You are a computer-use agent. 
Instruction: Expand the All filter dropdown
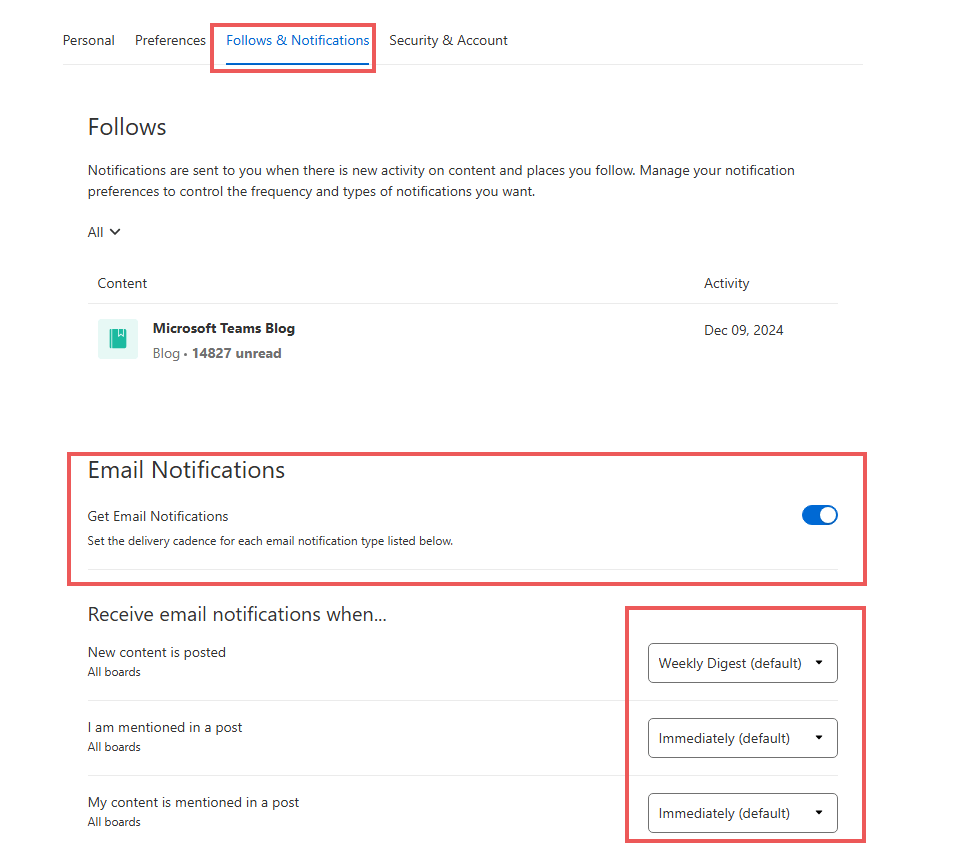point(104,232)
